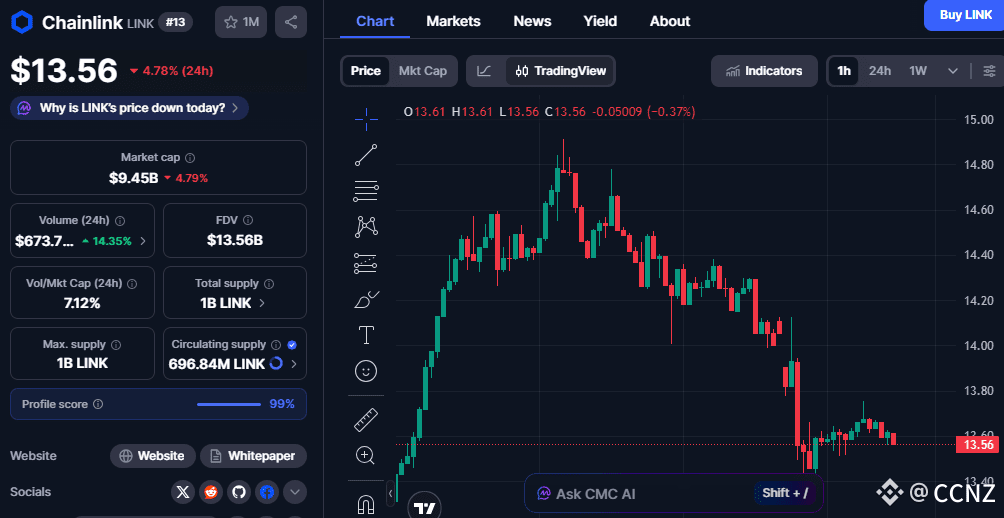Viewport: 1004px width, 518px height.
Task: Open the Reddit social link
Action: coord(210,491)
